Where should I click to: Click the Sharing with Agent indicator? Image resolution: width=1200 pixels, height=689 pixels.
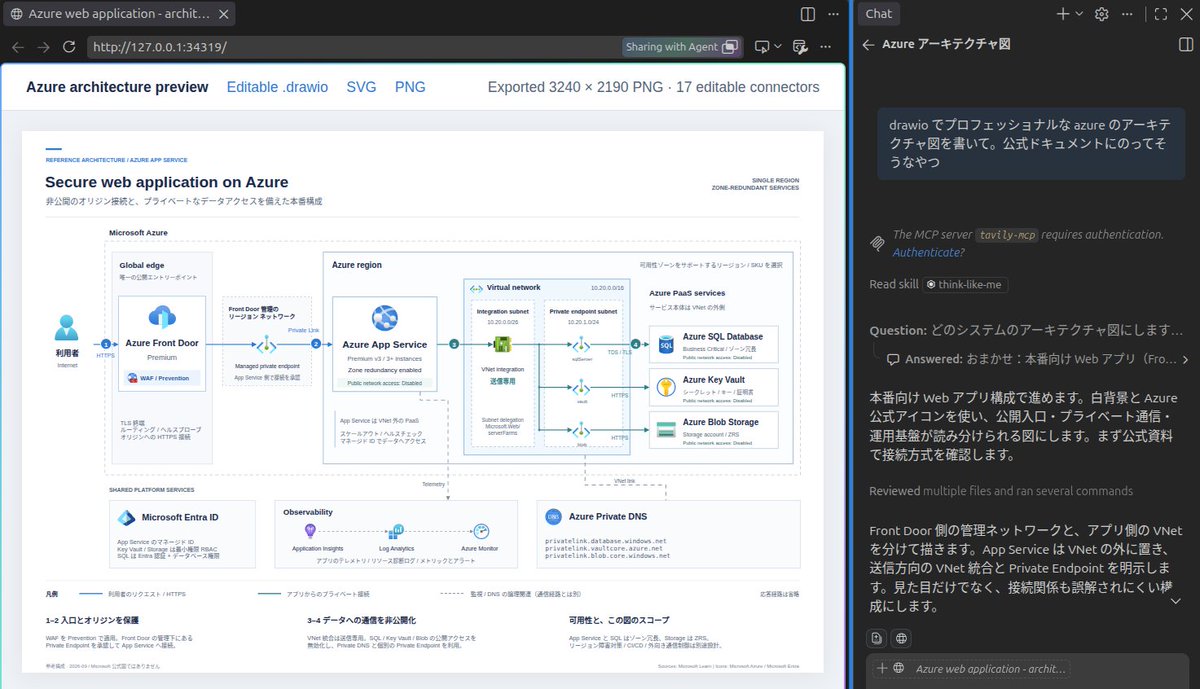point(681,47)
